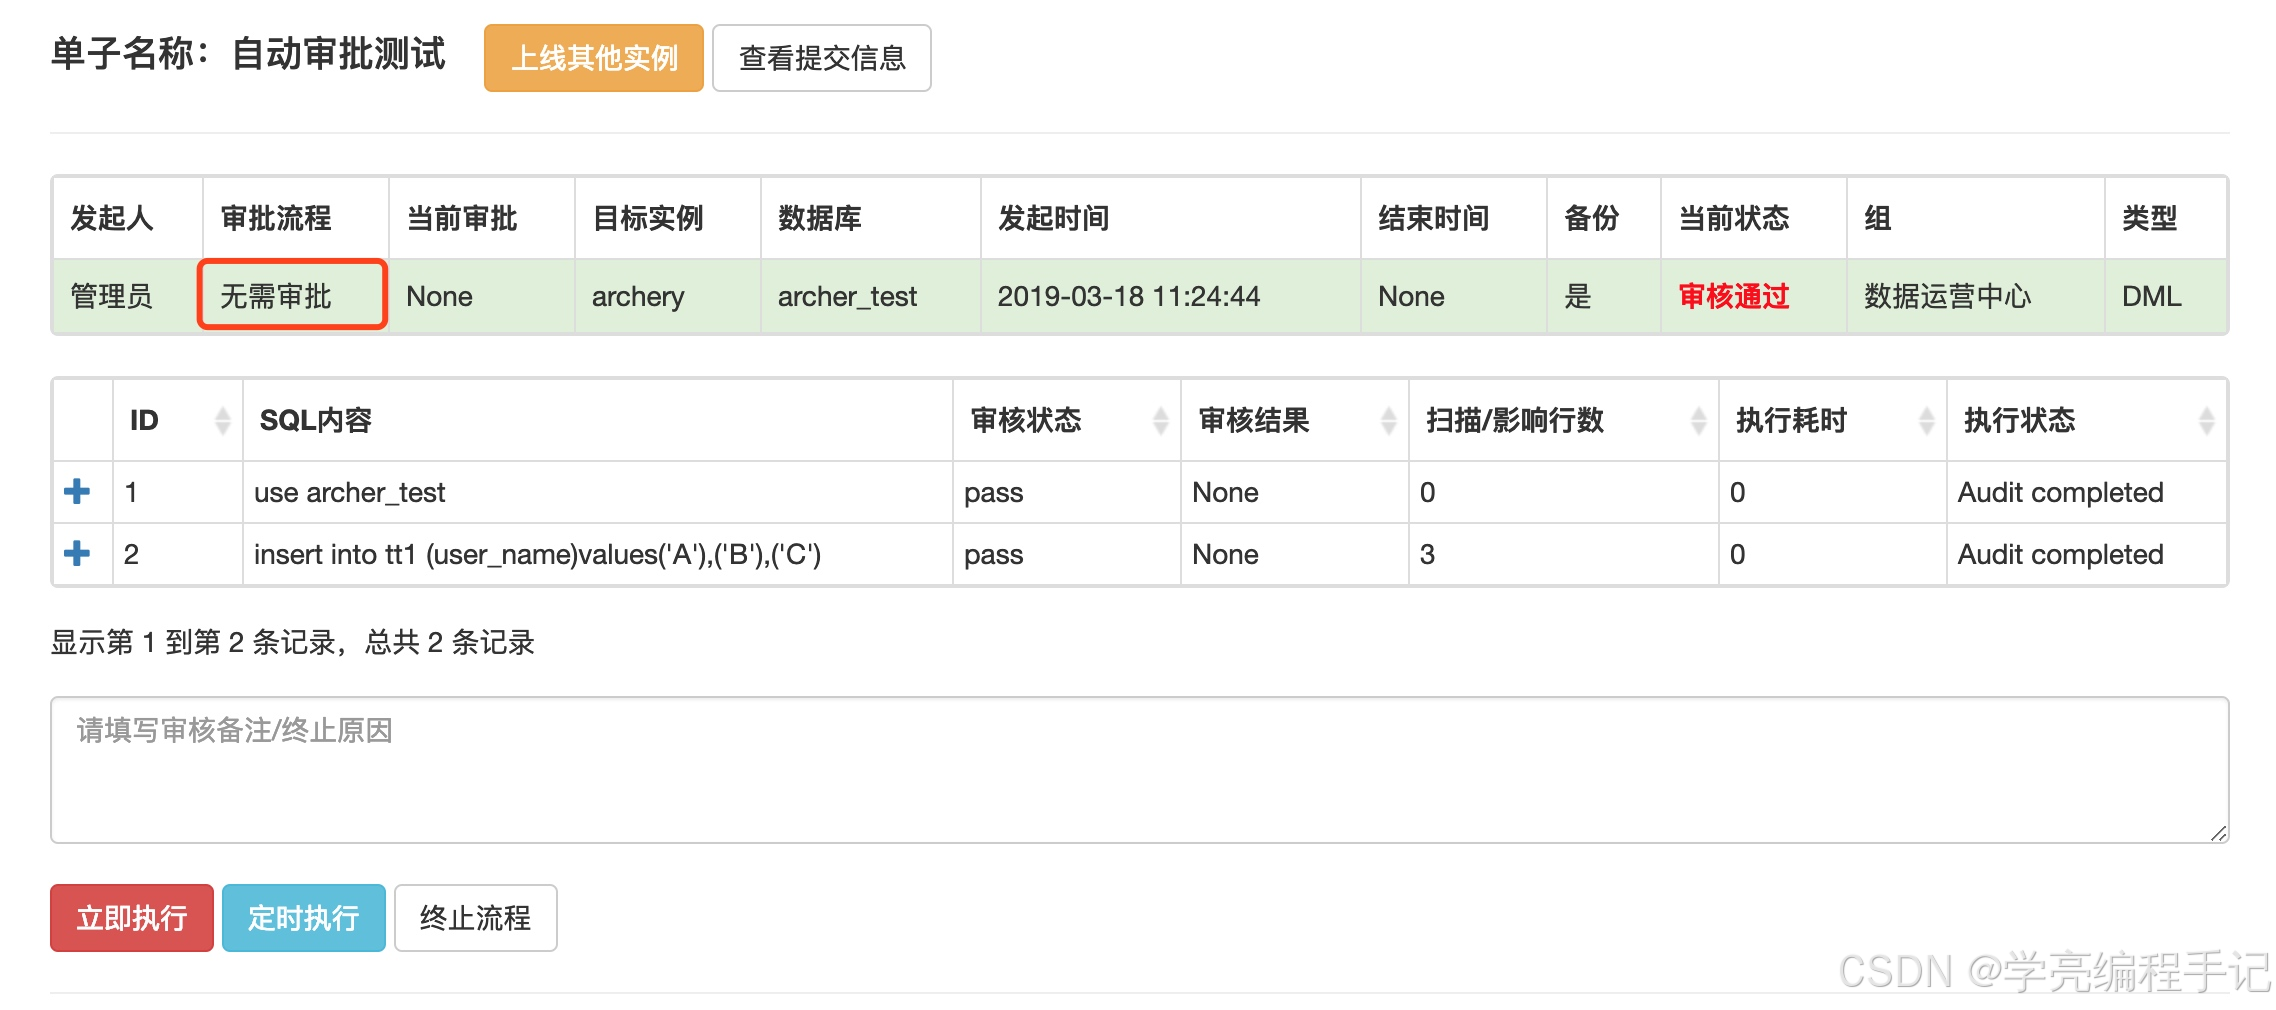
Task: Click the 终止流程 button
Action: [475, 917]
